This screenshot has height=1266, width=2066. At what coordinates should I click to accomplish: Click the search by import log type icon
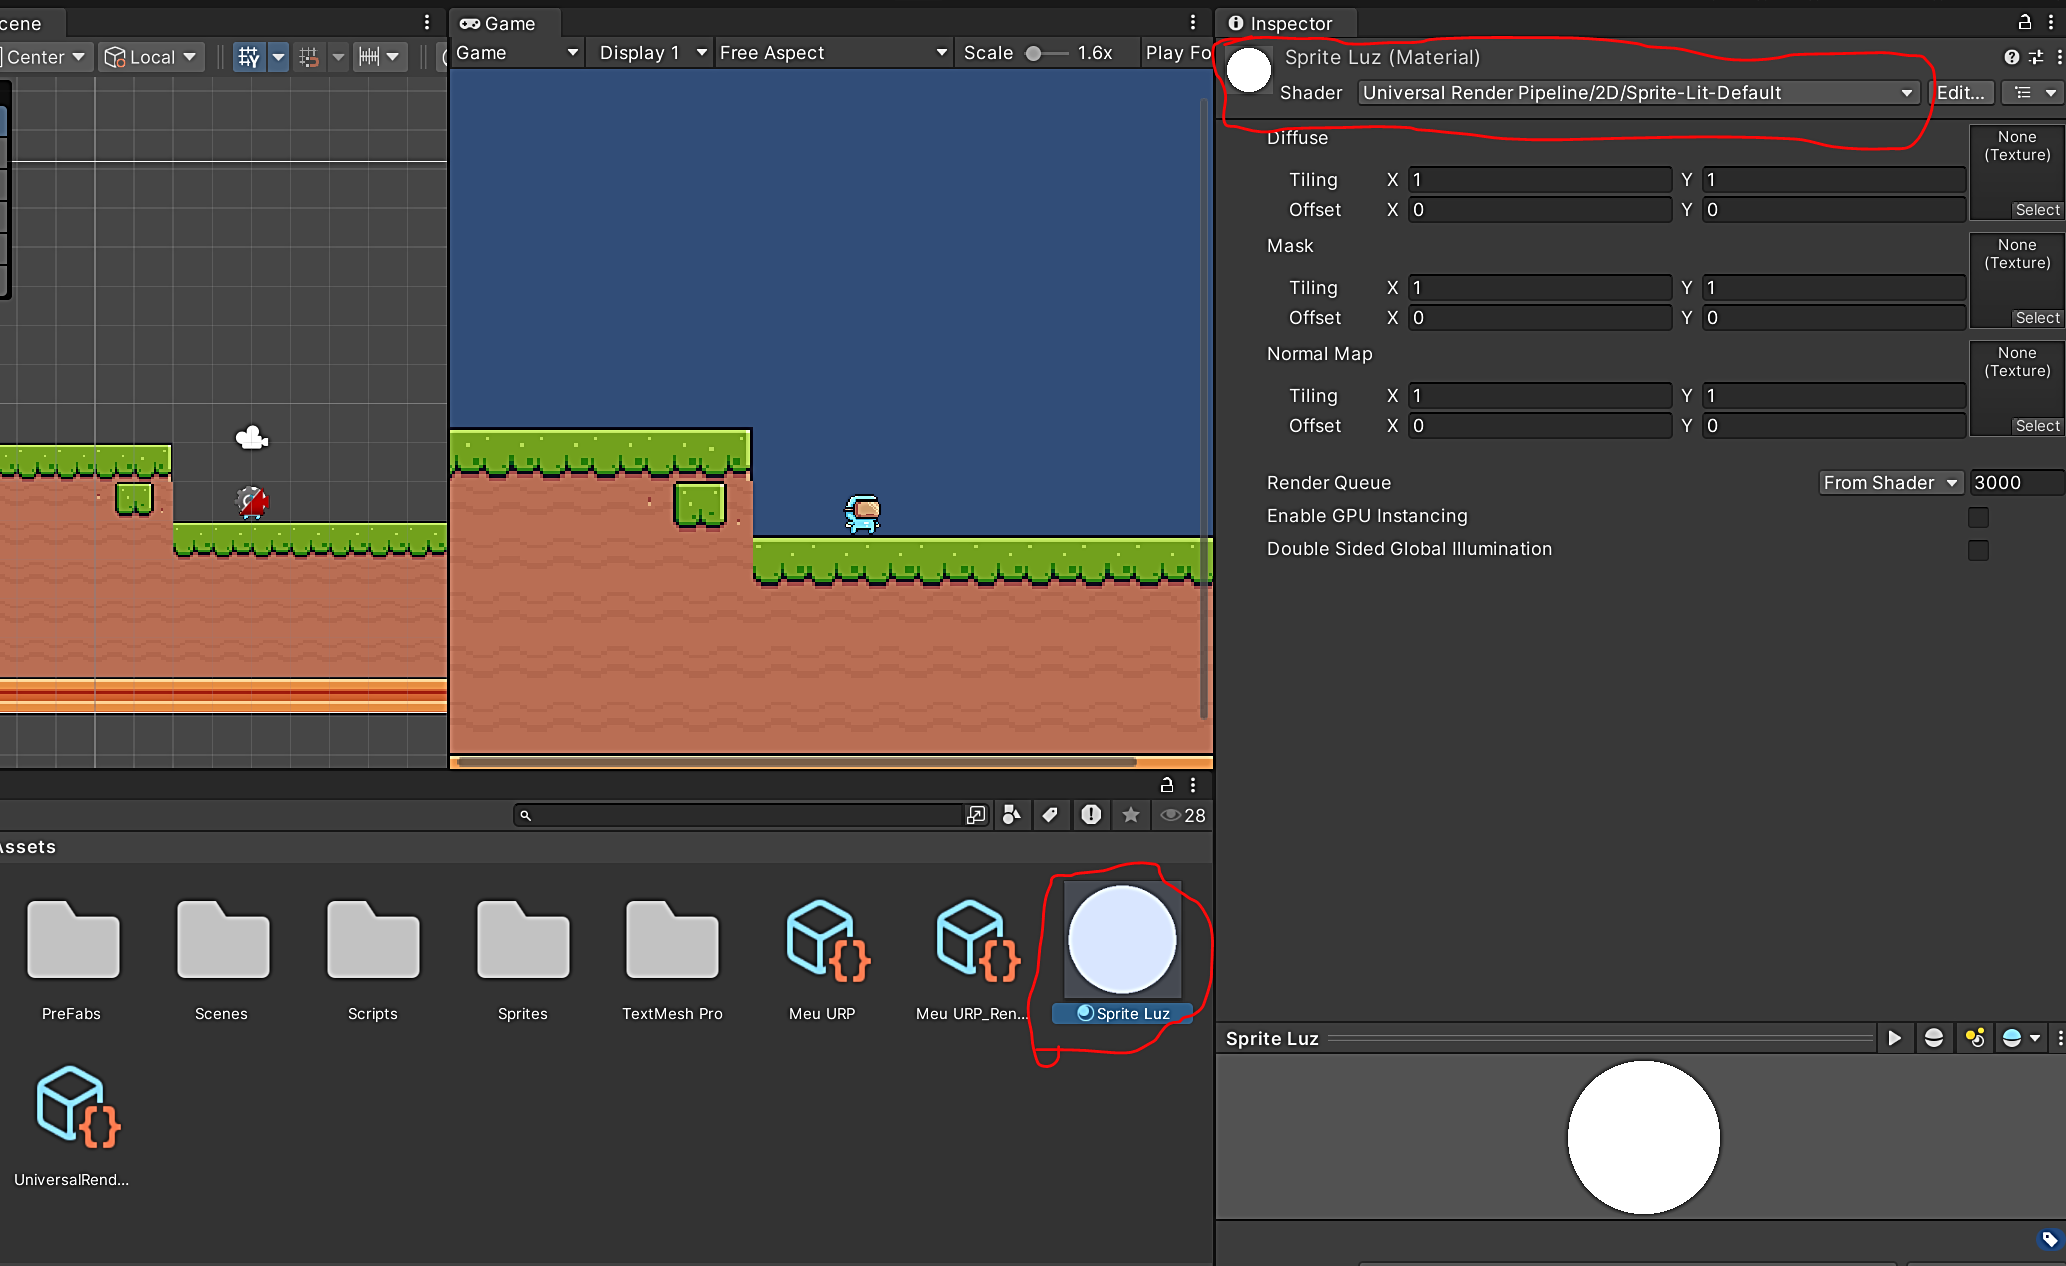1091,815
